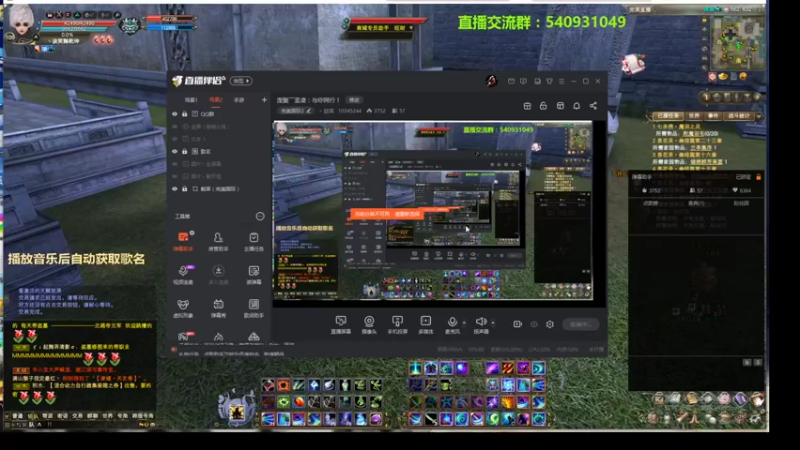Toggle visibility of the 歌名 source layer

[x=175, y=152]
